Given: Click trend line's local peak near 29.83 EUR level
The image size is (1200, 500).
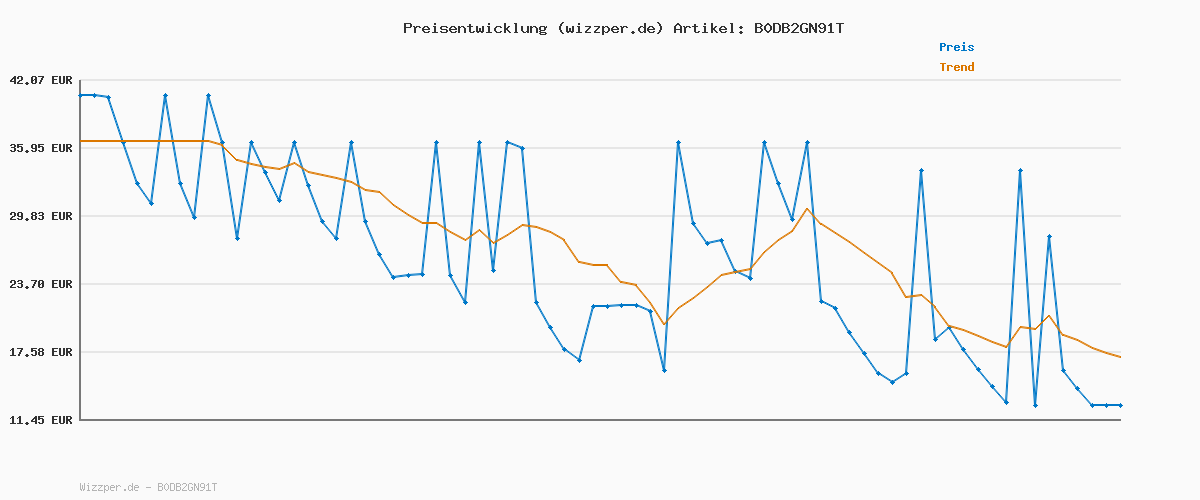Looking at the screenshot, I should (x=807, y=209).
